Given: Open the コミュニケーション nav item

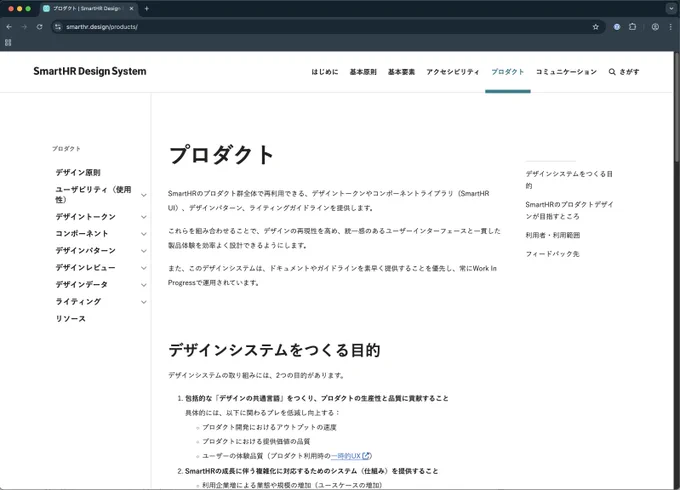Looking at the screenshot, I should tap(566, 72).
